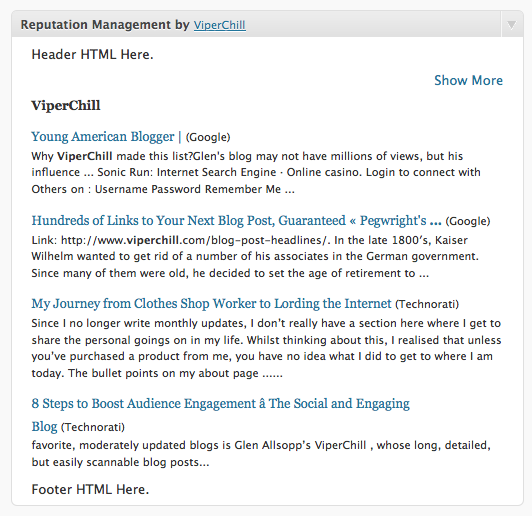Viewport: 532px width, 516px height.
Task: Click the (Technorati) label after the Blog link
Action: click(x=93, y=427)
